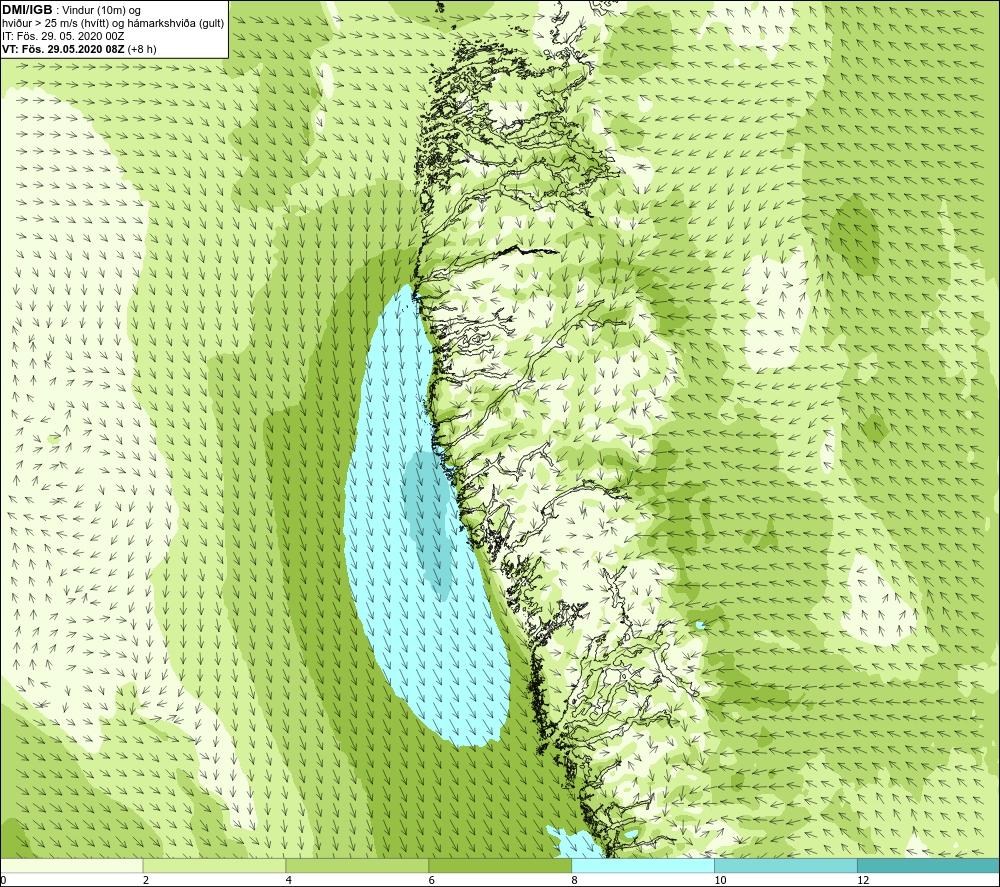This screenshot has width=1000, height=887.
Task: Click the darker teal wind core offshore
Action: point(427,523)
